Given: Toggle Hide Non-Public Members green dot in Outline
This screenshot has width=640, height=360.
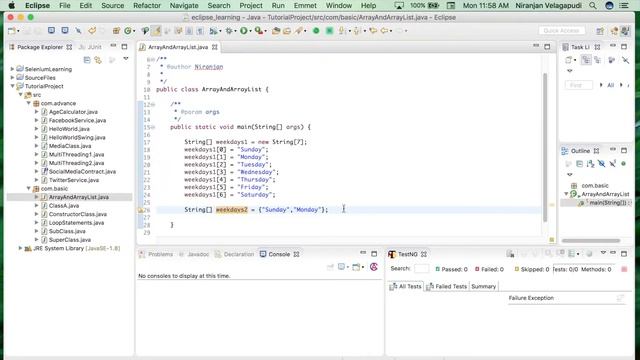Looking at the screenshot, I should tap(623, 164).
